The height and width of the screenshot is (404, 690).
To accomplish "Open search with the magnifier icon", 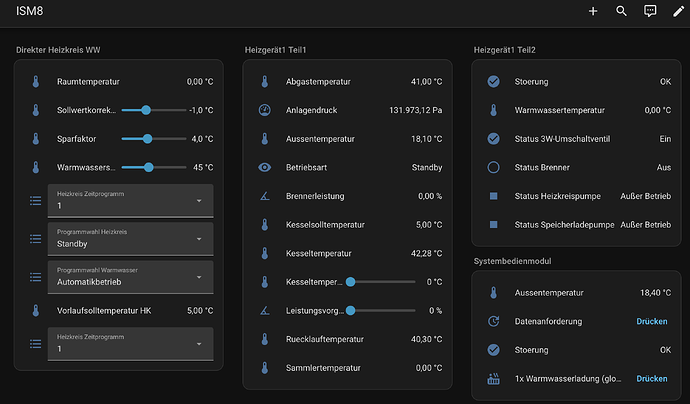I will (621, 11).
